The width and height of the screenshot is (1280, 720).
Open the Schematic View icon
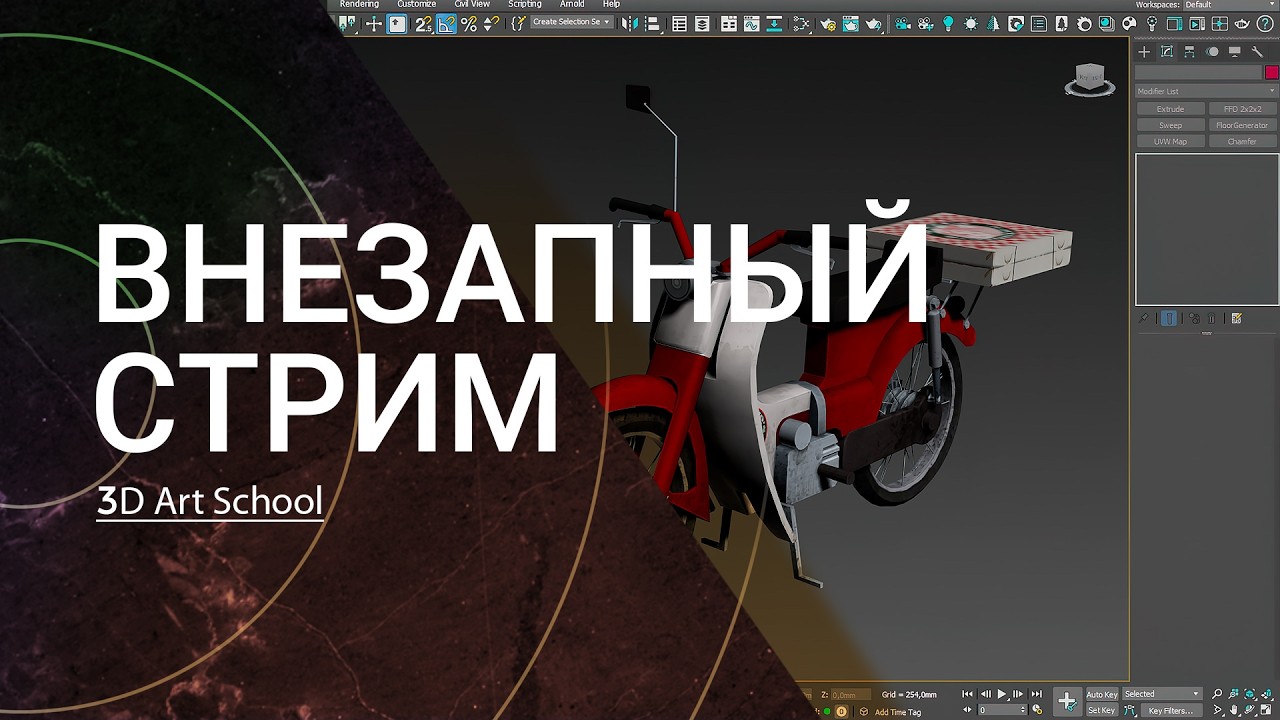[x=776, y=24]
